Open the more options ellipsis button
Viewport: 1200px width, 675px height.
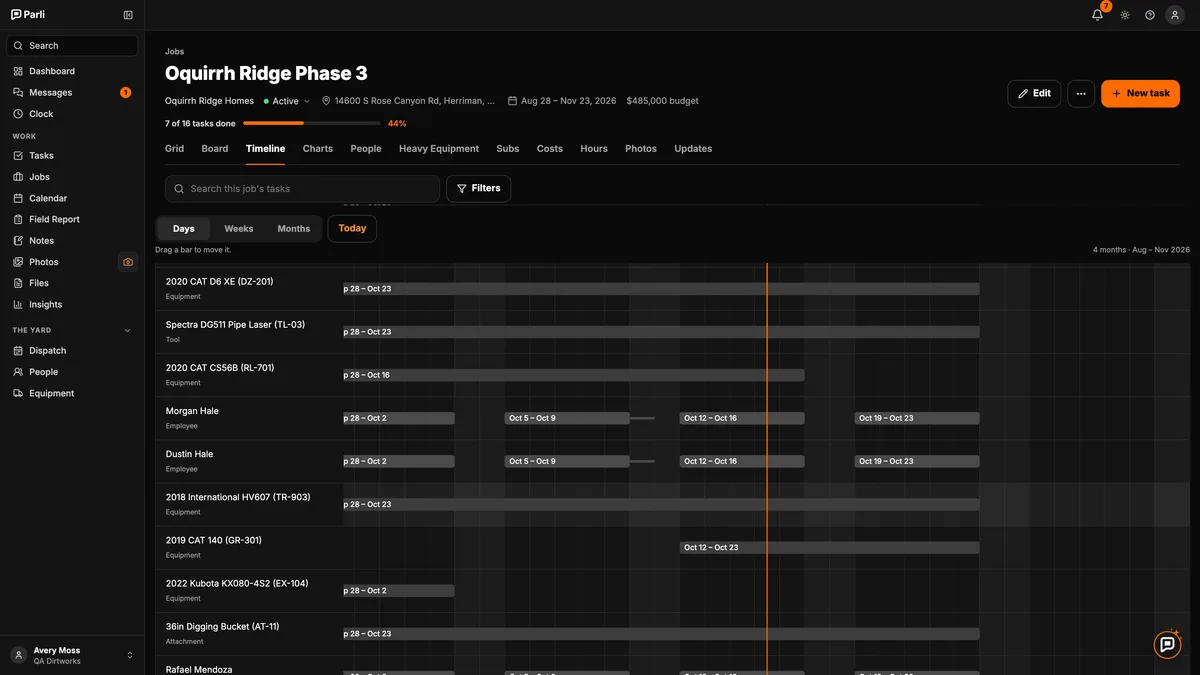point(1081,93)
